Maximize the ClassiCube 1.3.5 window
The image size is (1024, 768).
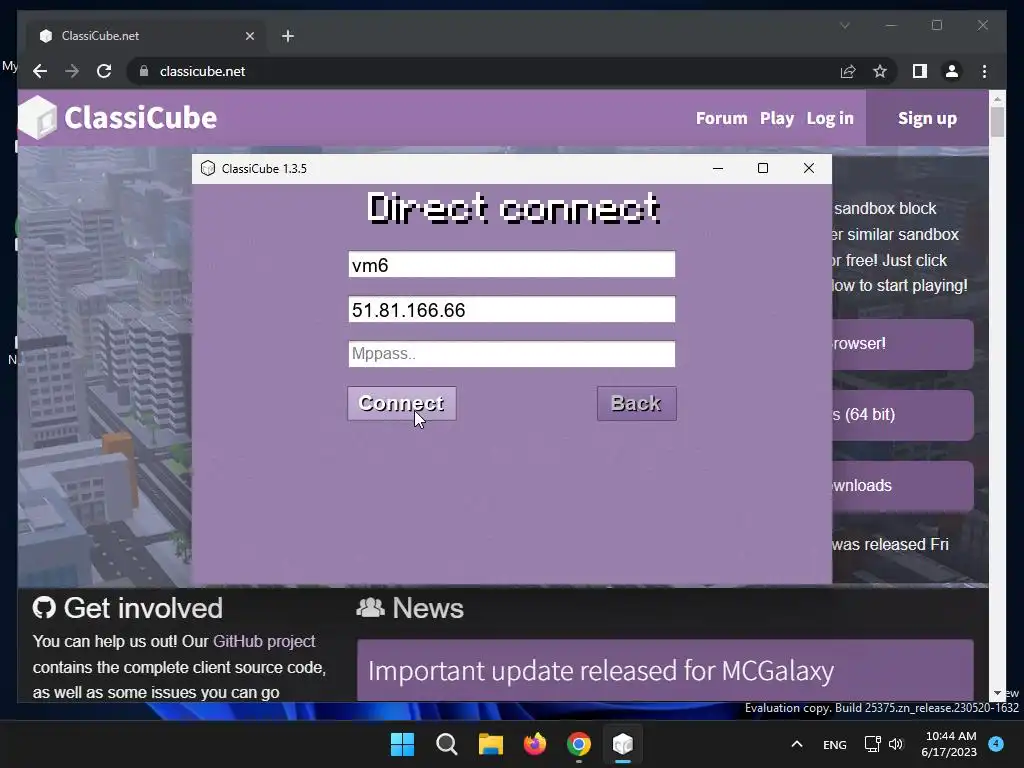(x=763, y=168)
